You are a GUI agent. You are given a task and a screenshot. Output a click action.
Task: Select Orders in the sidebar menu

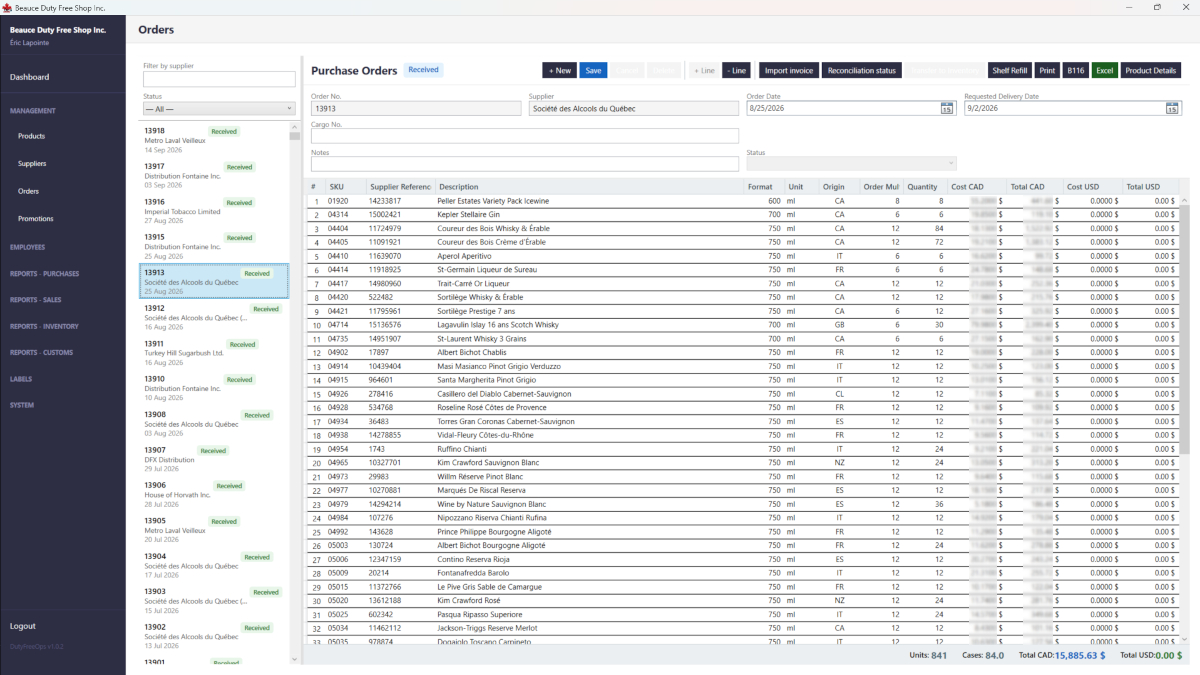(x=28, y=191)
